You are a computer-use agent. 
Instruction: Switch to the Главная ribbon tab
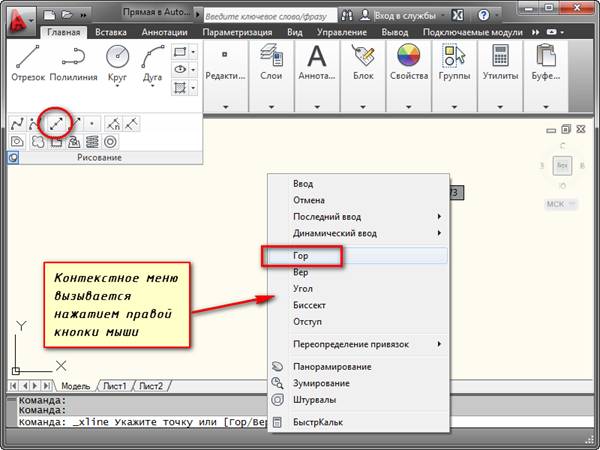(x=64, y=33)
